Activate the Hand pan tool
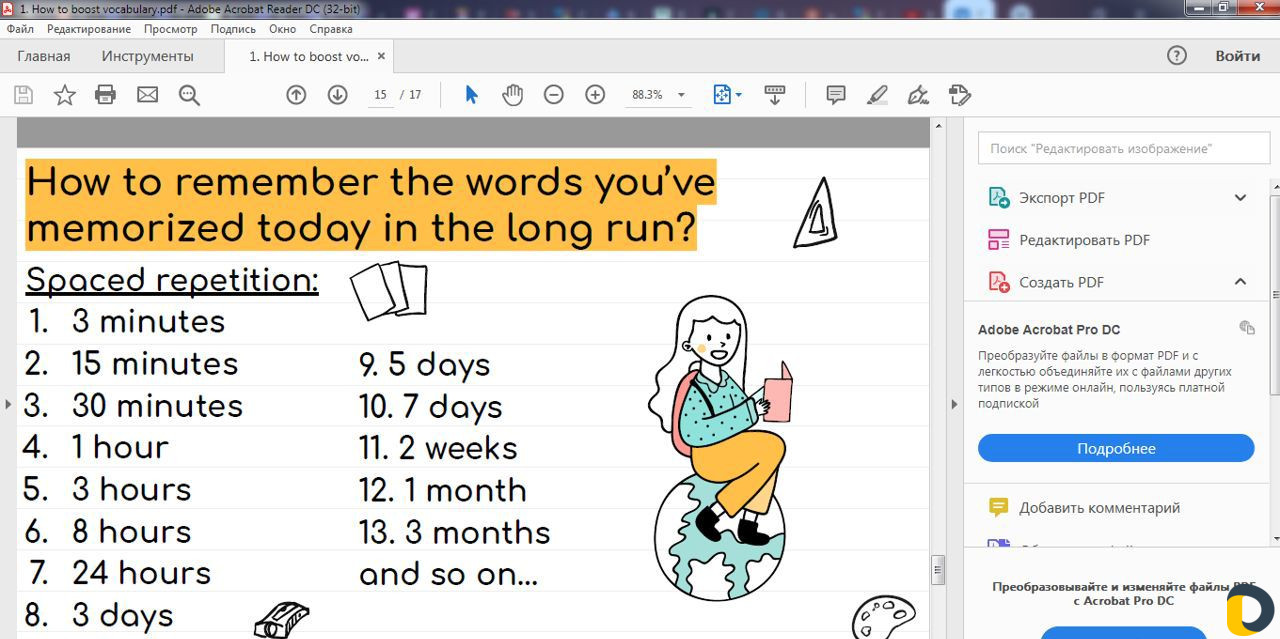Screen dimensions: 1280x639 pos(512,95)
